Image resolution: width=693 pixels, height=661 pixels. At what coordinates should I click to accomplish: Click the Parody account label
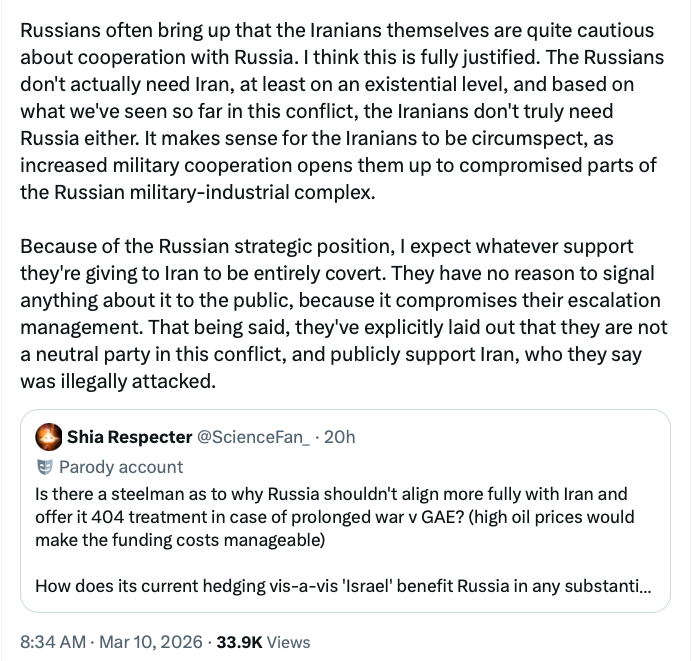[121, 466]
